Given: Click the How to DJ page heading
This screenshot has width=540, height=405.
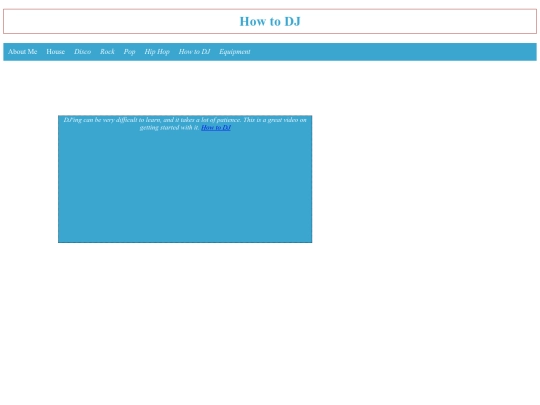Looking at the screenshot, I should pos(270,21).
